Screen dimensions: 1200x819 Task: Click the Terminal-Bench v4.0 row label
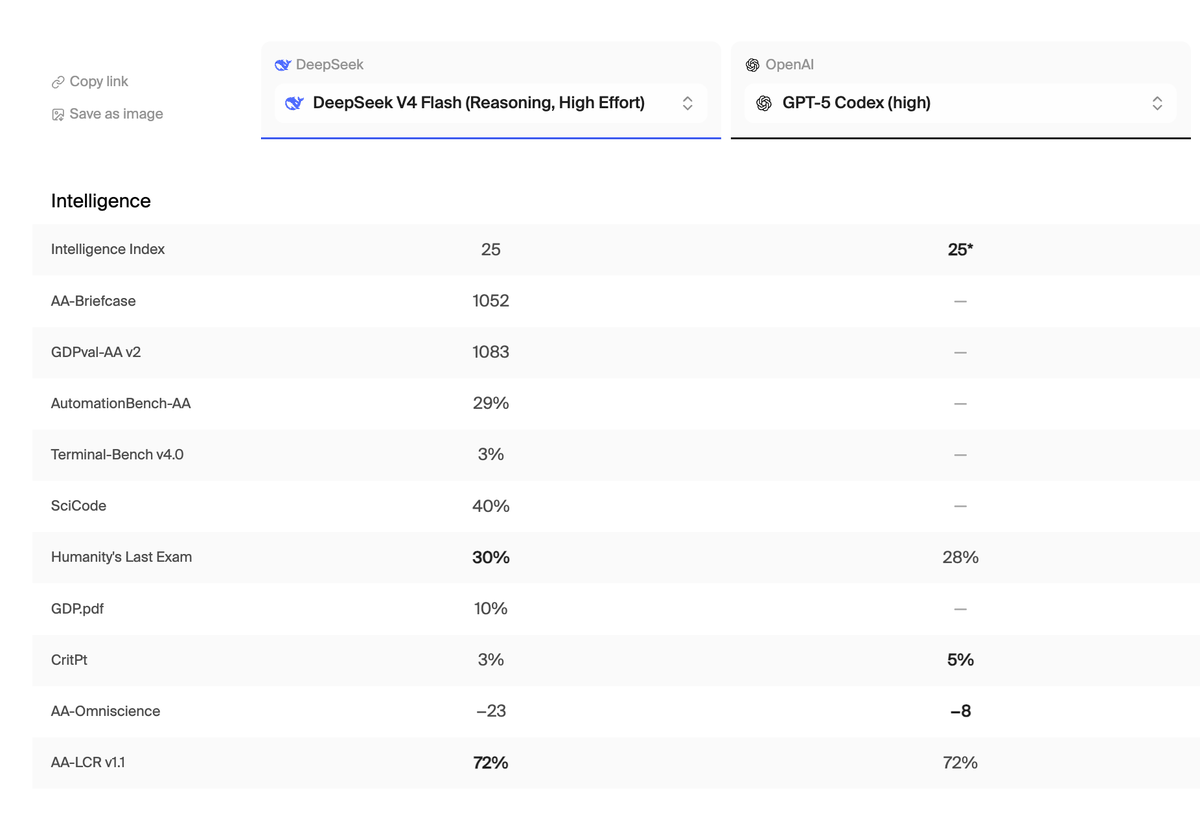(117, 454)
